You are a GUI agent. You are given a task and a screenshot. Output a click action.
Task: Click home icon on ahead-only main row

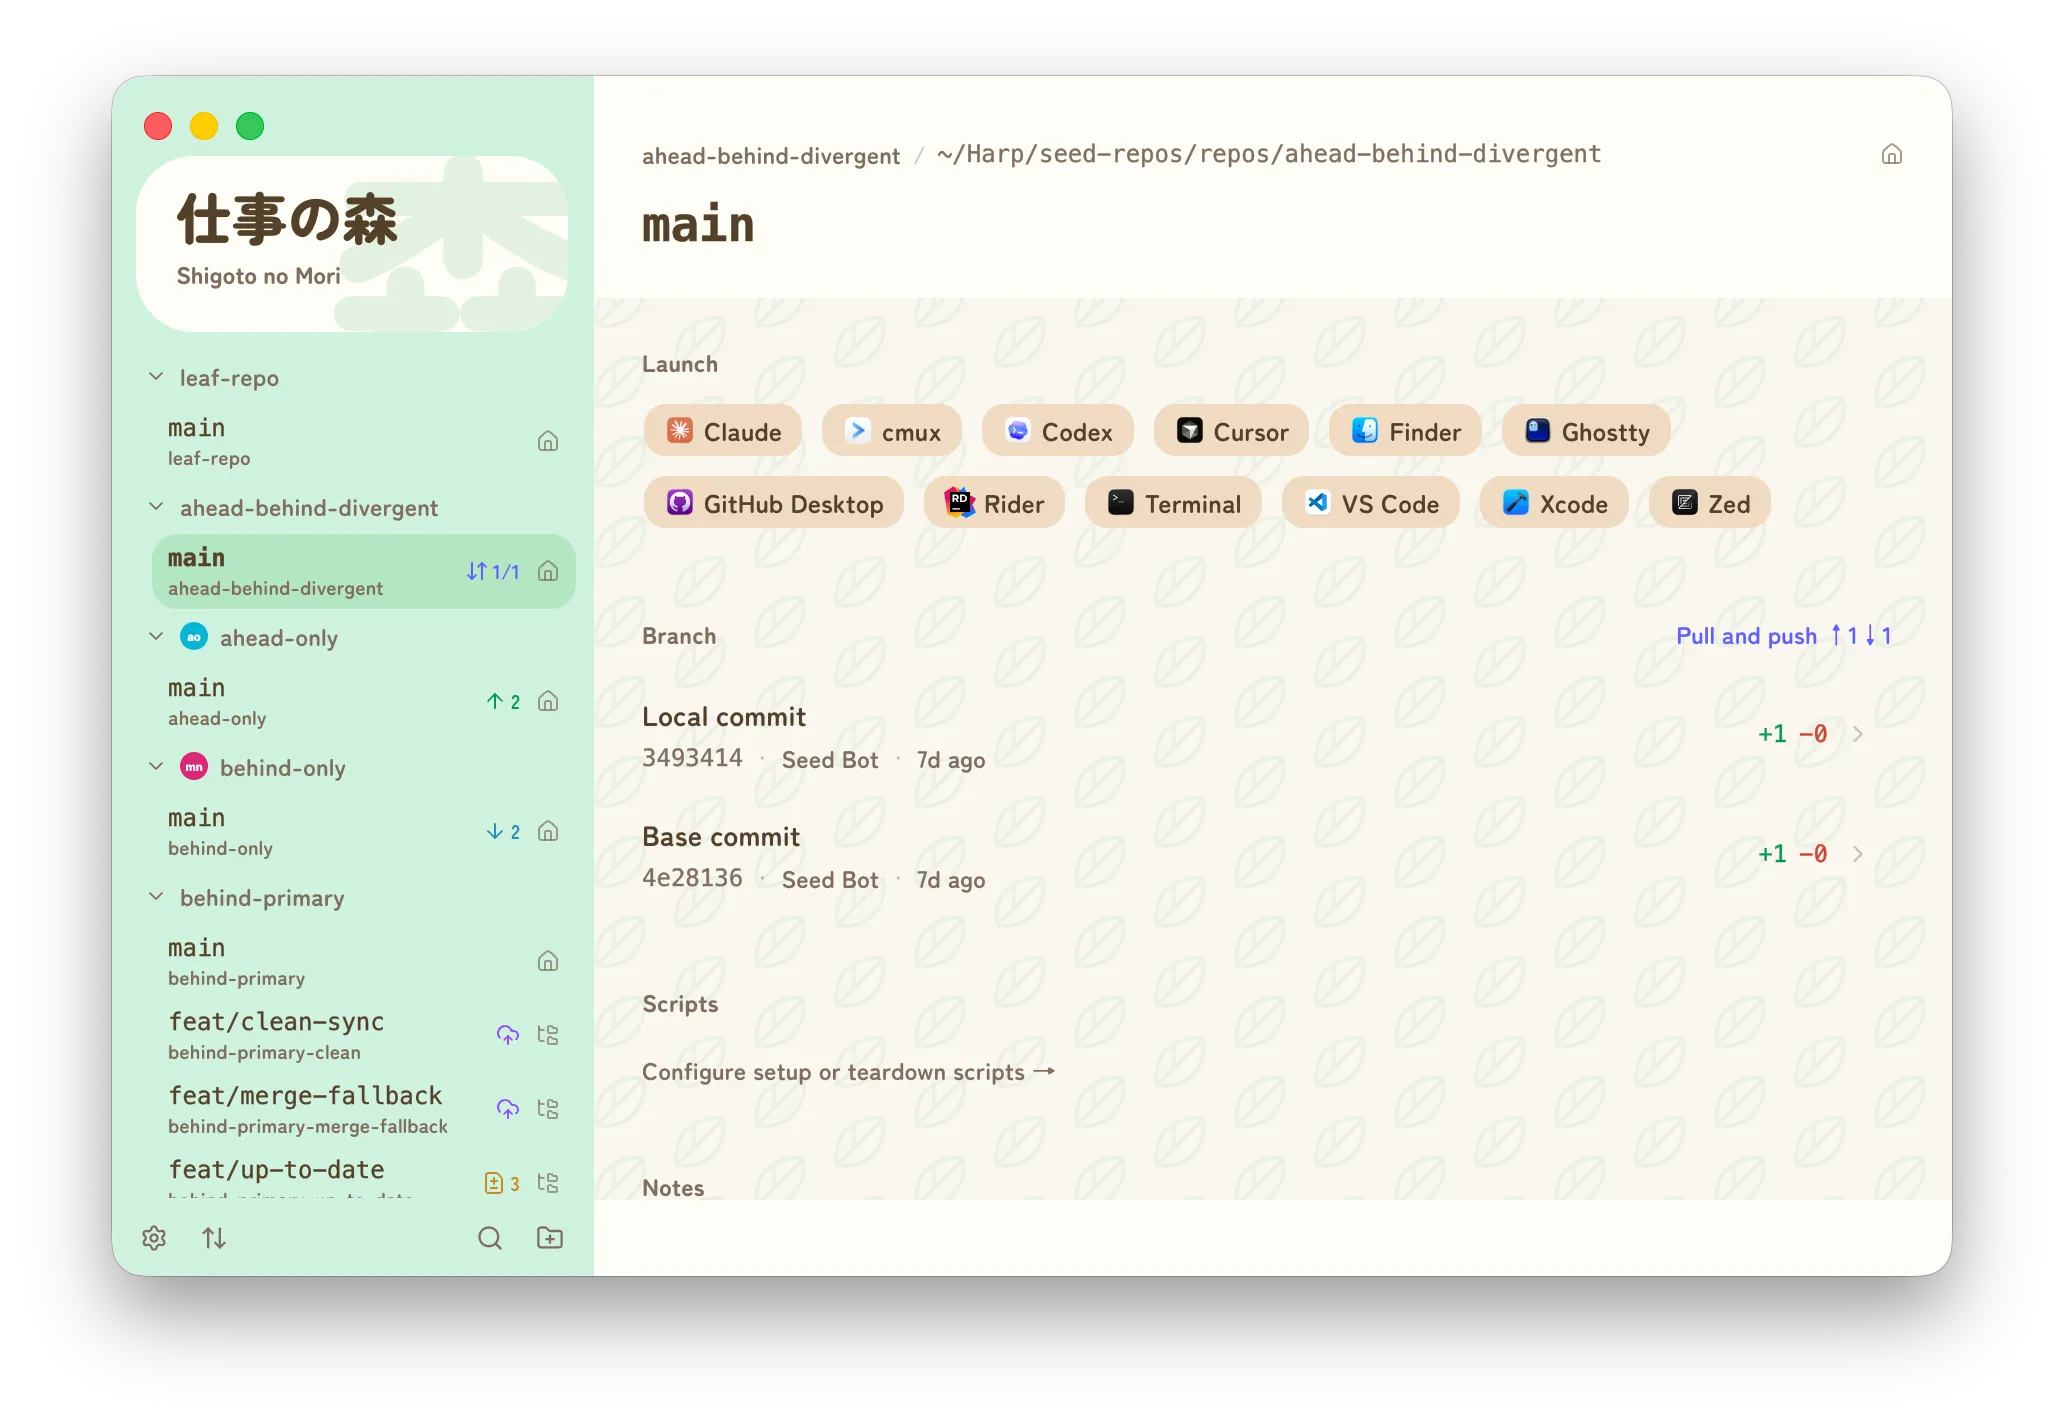[x=548, y=701]
